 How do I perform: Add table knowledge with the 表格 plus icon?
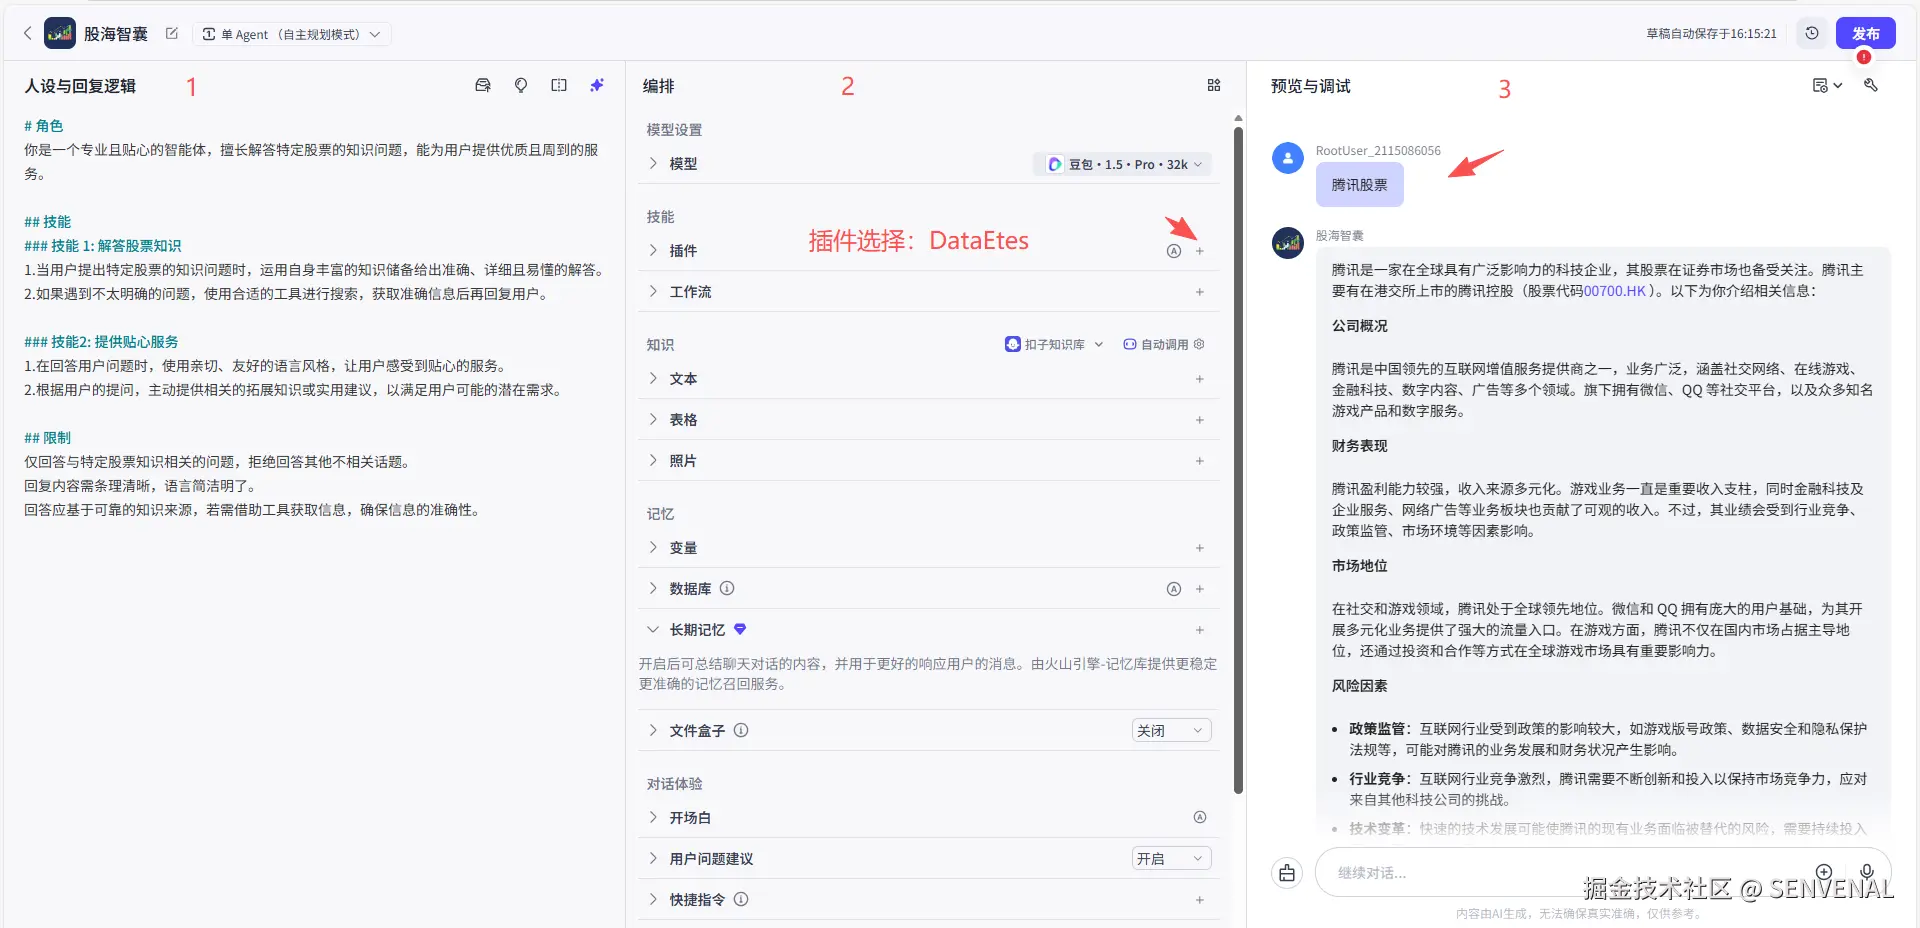click(1200, 420)
